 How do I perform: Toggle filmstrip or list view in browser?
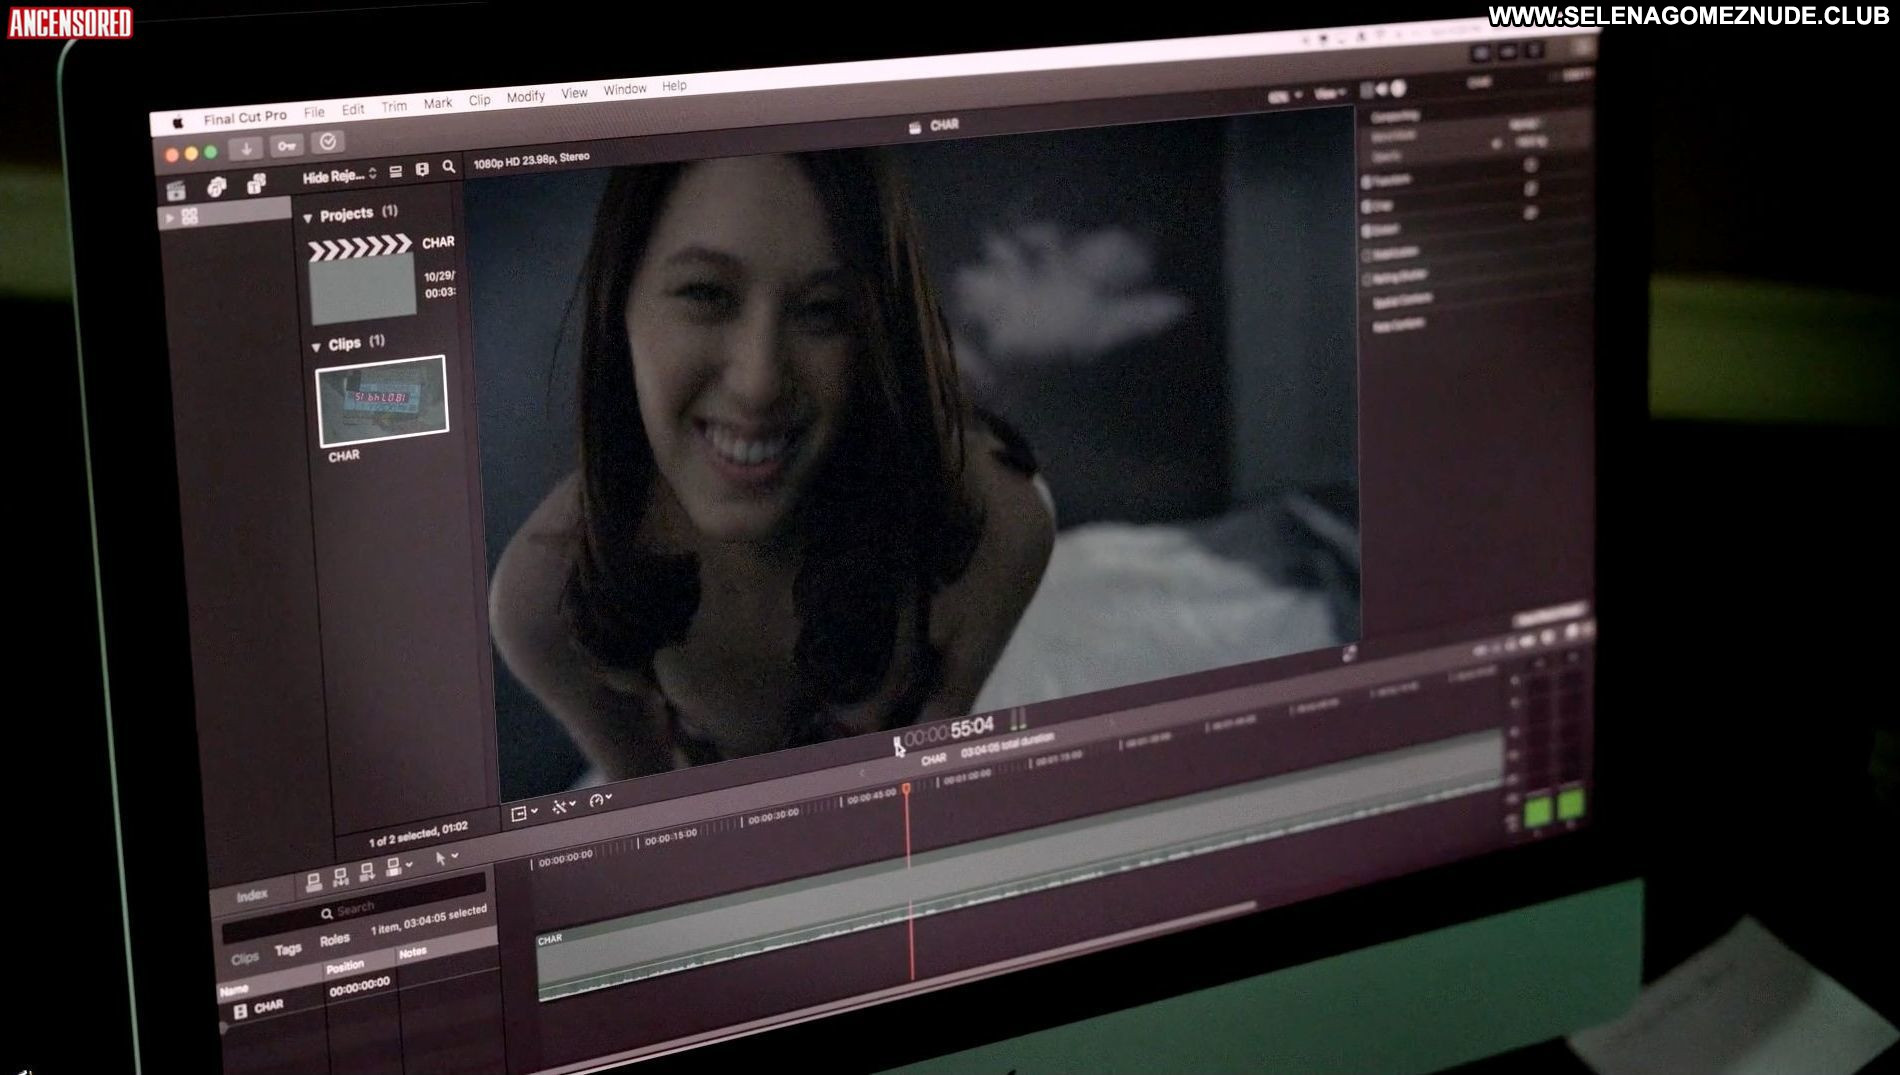[x=396, y=171]
